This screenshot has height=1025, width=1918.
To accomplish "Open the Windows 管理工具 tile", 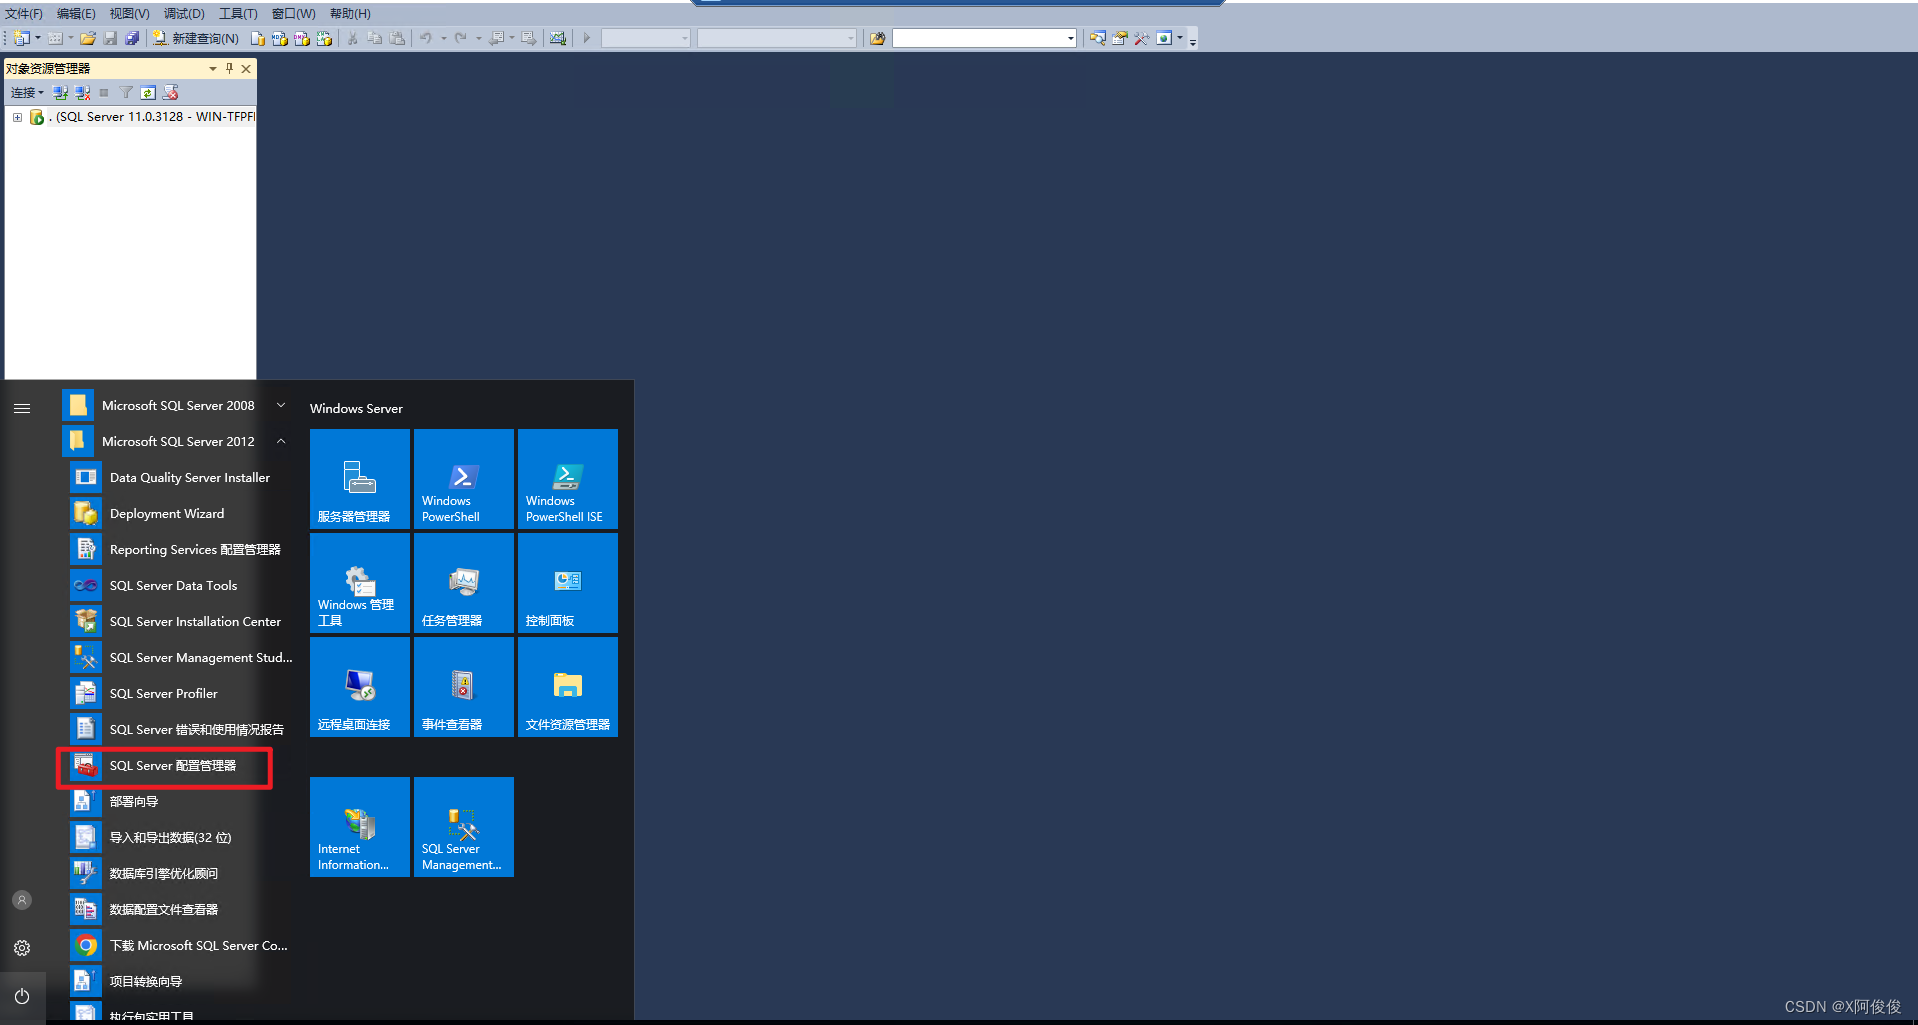I will coord(360,583).
